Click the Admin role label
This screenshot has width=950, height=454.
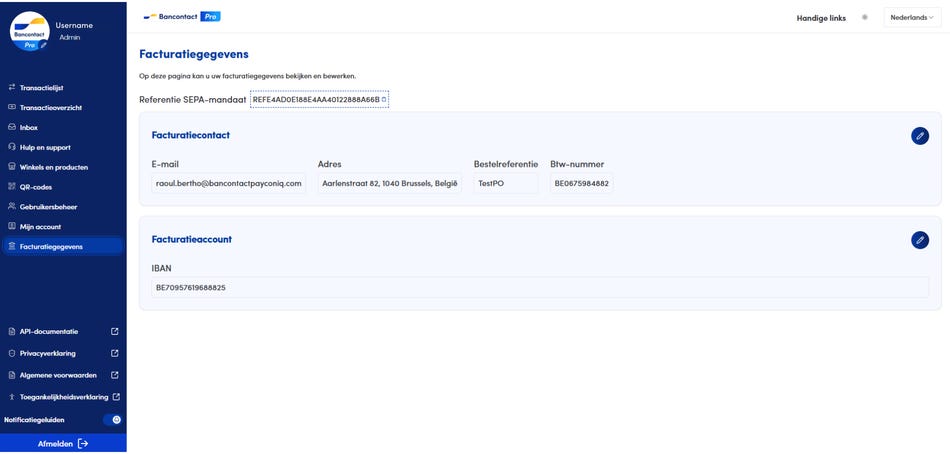(70, 38)
